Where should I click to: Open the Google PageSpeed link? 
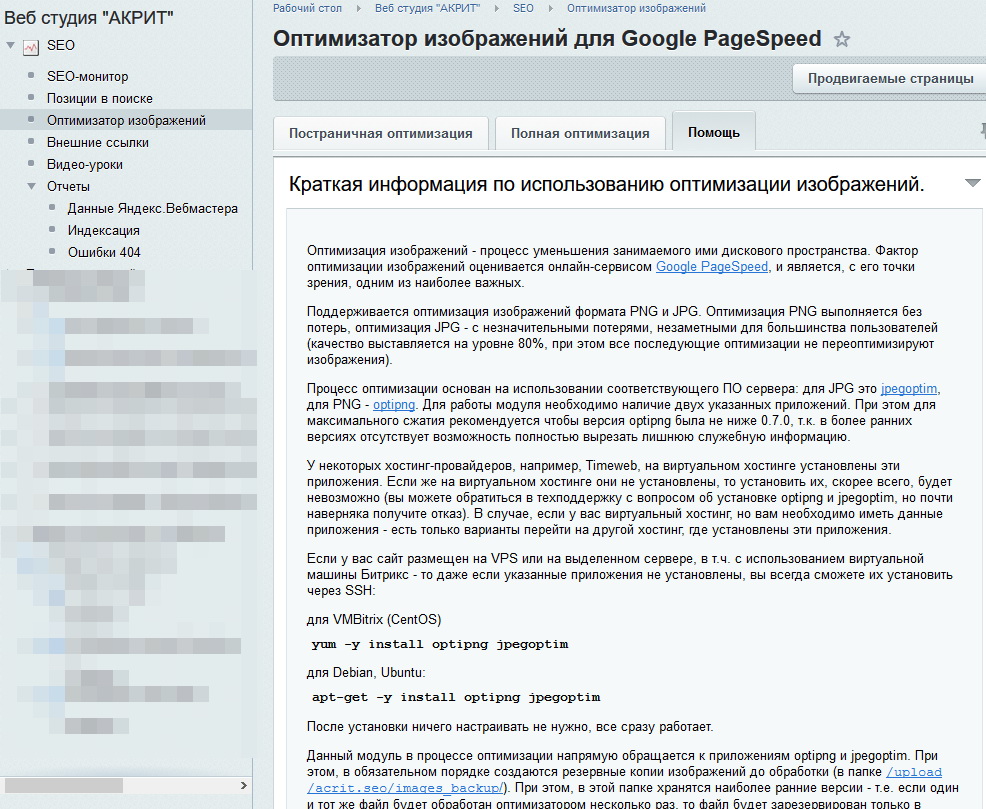(x=711, y=267)
